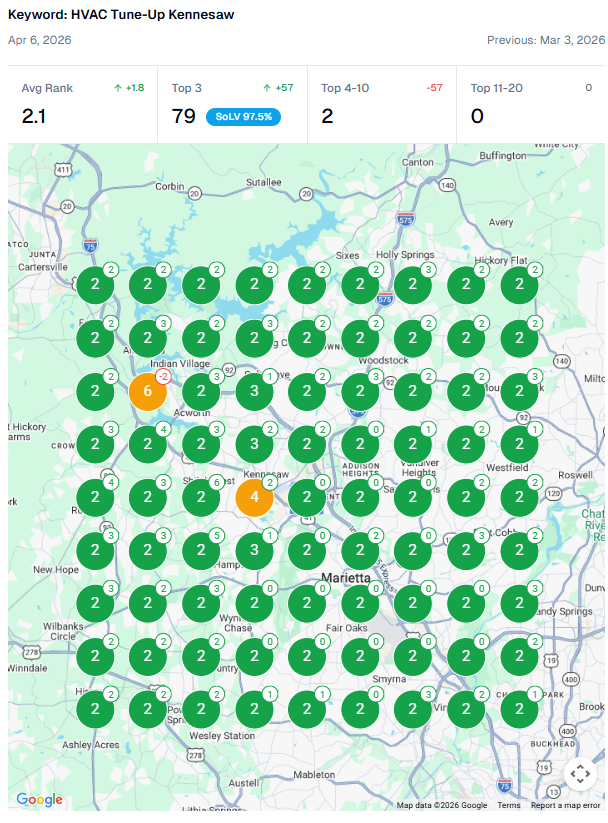608x823 pixels.
Task: Click the Apr 6, 2026 date
Action: coord(40,40)
